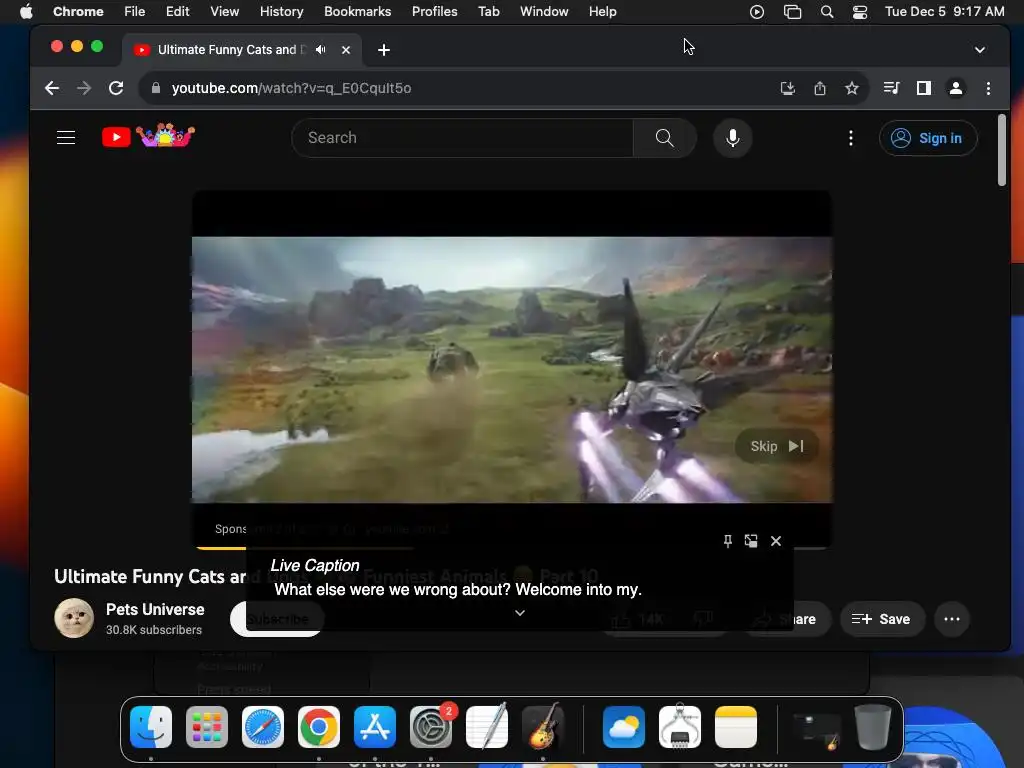Open Weather app from the Dock
This screenshot has height=768, width=1024.
point(624,727)
